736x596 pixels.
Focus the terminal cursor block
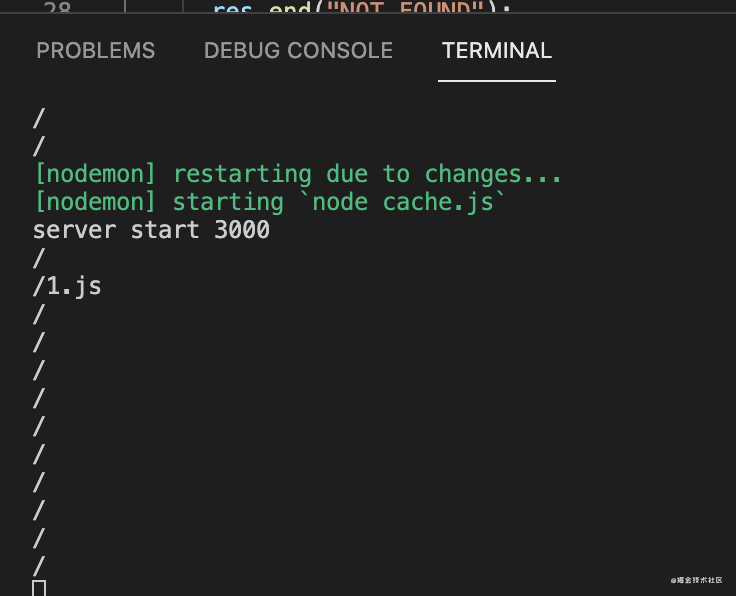[x=39, y=588]
